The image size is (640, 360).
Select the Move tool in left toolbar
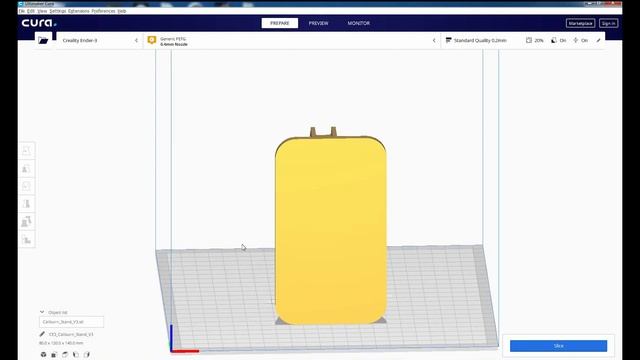[x=27, y=151]
